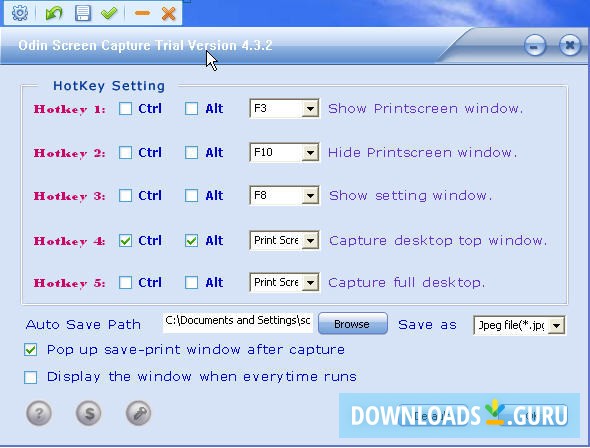This screenshot has width=590, height=448.
Task: Uncheck Ctrl for Hotkey 4
Action: [125, 241]
